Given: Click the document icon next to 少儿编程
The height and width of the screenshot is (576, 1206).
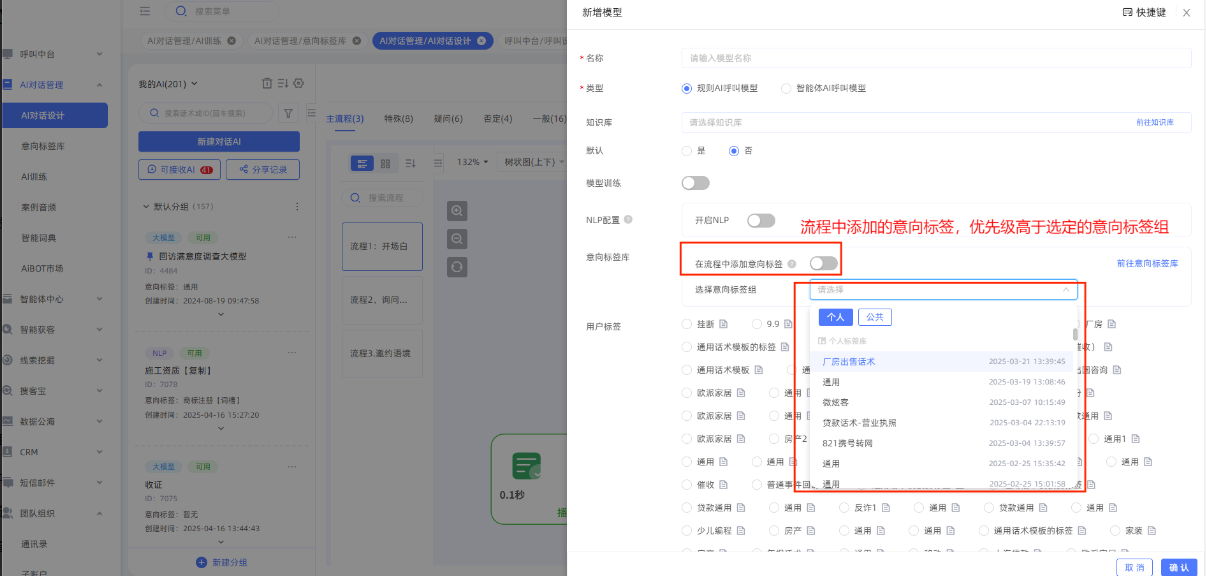Looking at the screenshot, I should pos(741,531).
